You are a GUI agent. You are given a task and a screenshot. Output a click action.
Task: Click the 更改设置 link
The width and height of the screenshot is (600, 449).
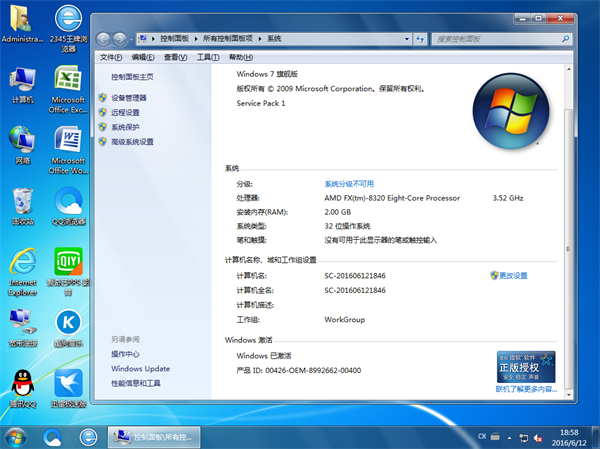point(512,275)
